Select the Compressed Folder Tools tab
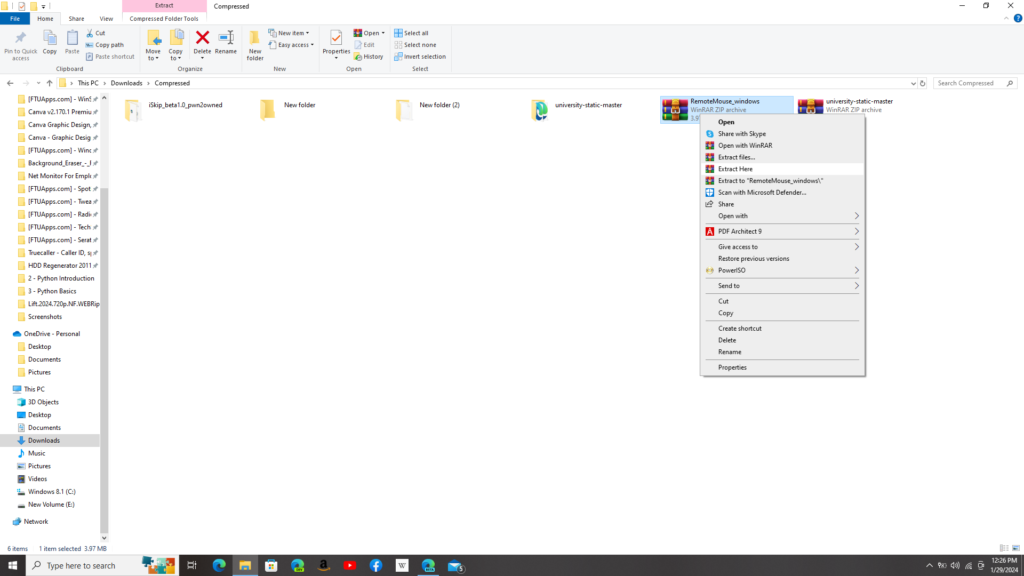The width and height of the screenshot is (1024, 576). tap(164, 19)
